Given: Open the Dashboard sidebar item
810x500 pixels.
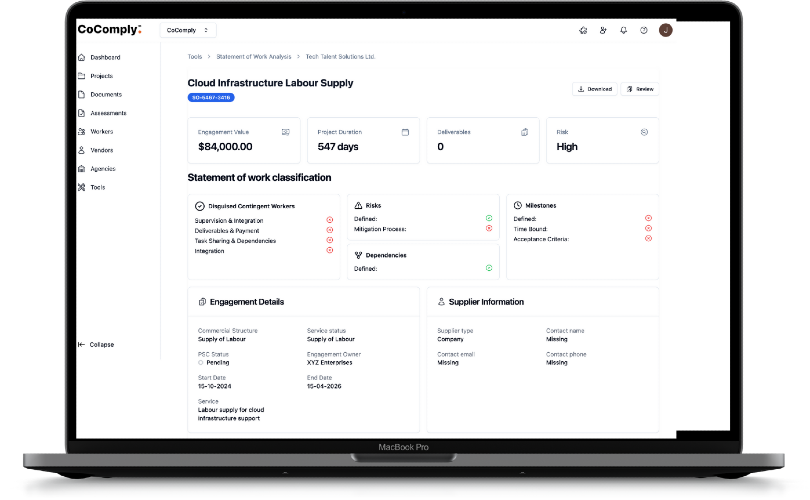Looking at the screenshot, I should tap(99, 57).
